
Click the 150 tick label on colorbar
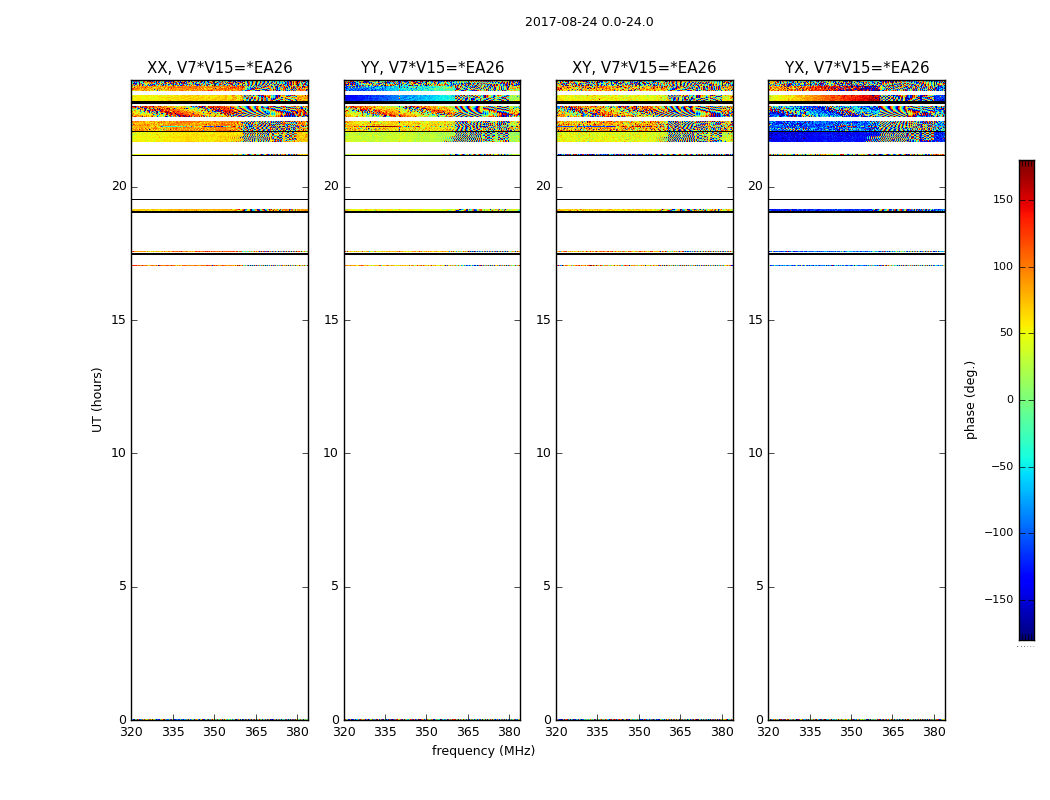(1002, 200)
